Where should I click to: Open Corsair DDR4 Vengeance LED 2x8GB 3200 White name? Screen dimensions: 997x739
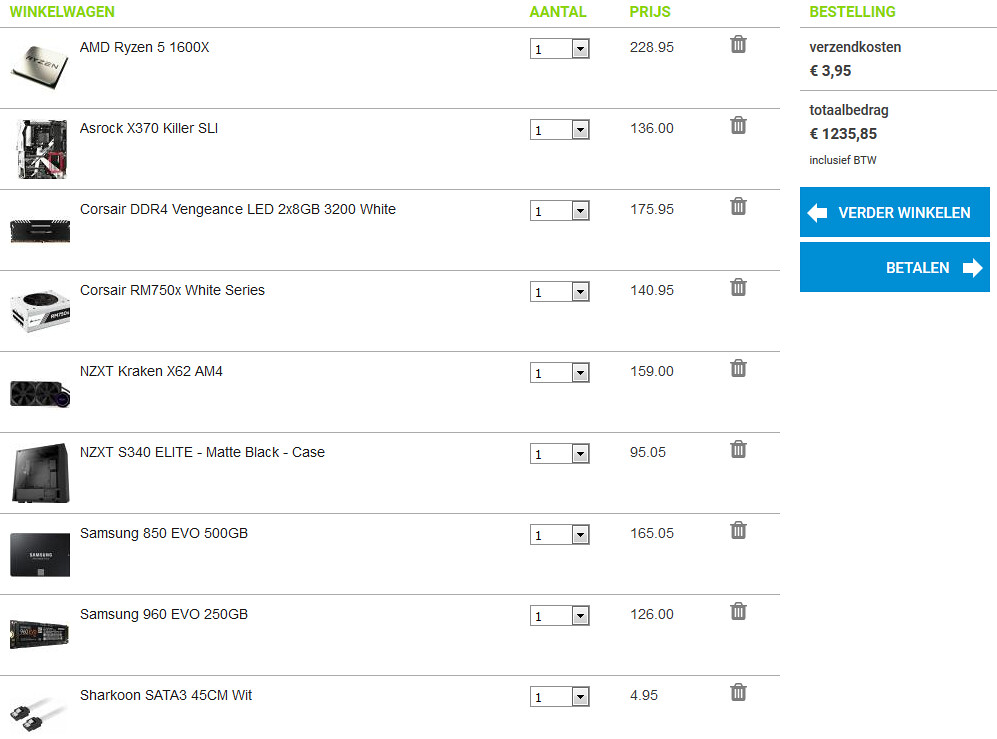[x=238, y=209]
